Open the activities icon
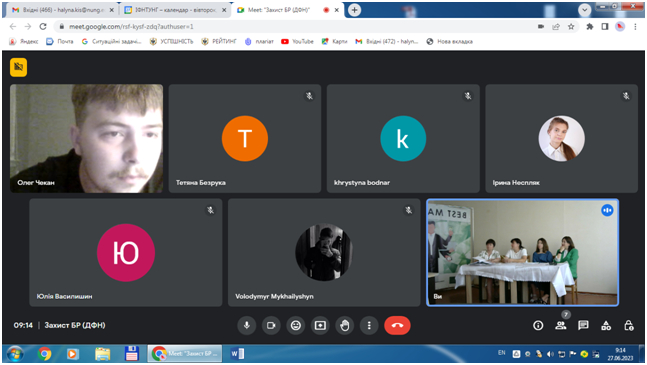 pos(606,325)
